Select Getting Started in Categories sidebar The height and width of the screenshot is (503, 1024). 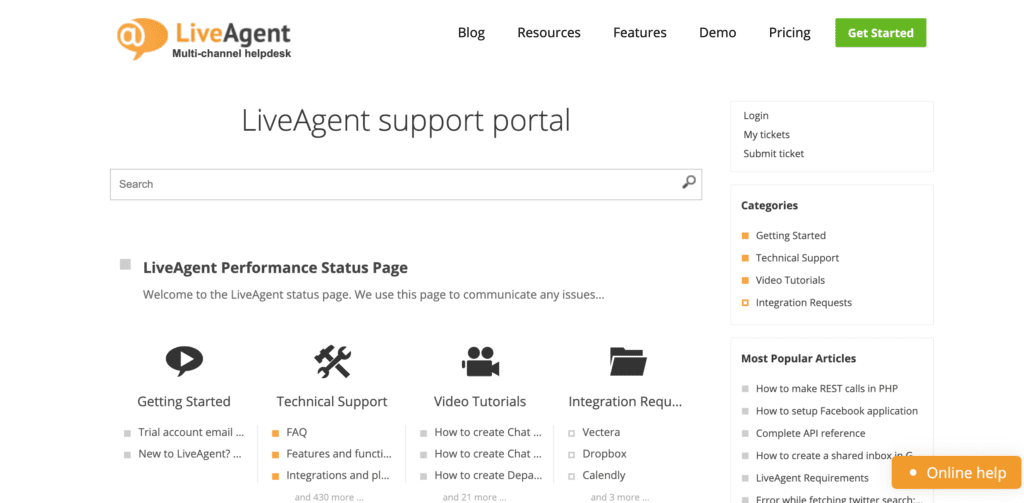tap(790, 235)
